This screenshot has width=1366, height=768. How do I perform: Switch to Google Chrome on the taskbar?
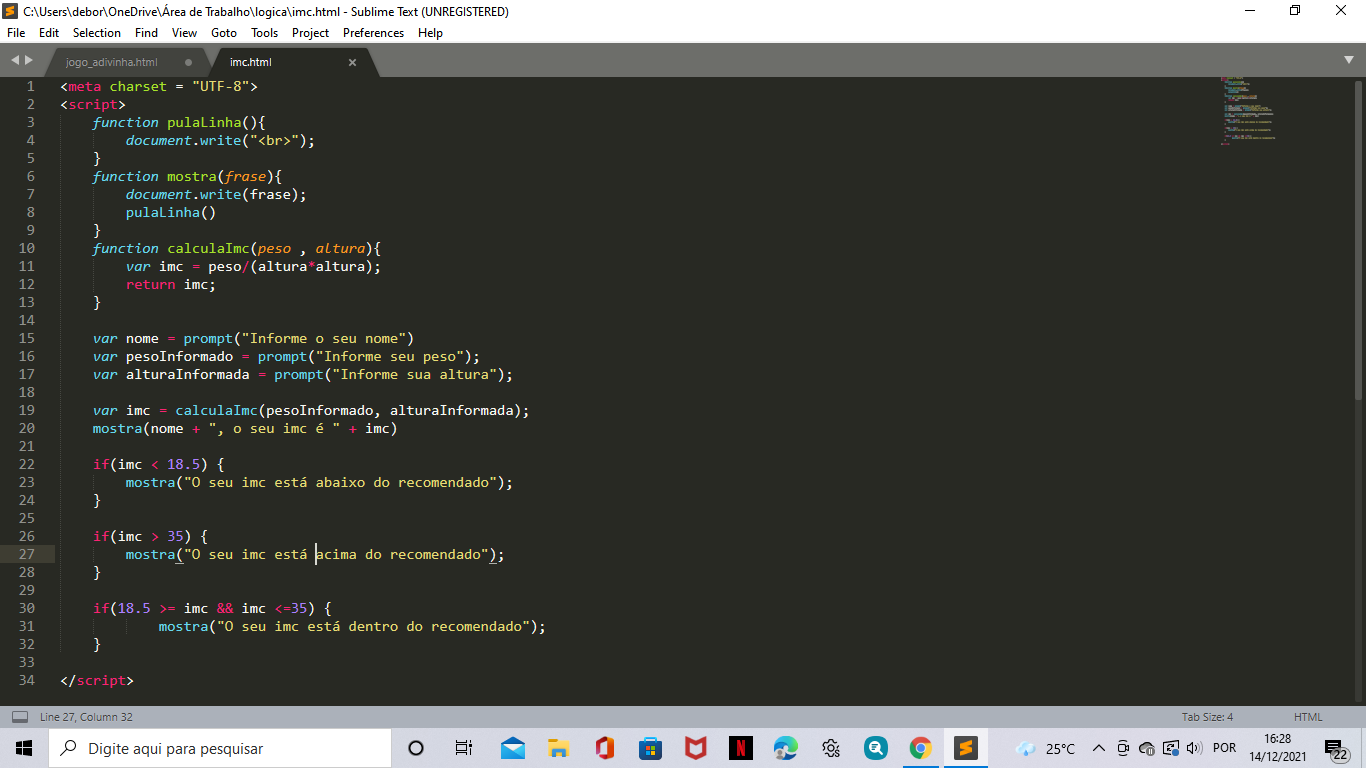(921, 748)
